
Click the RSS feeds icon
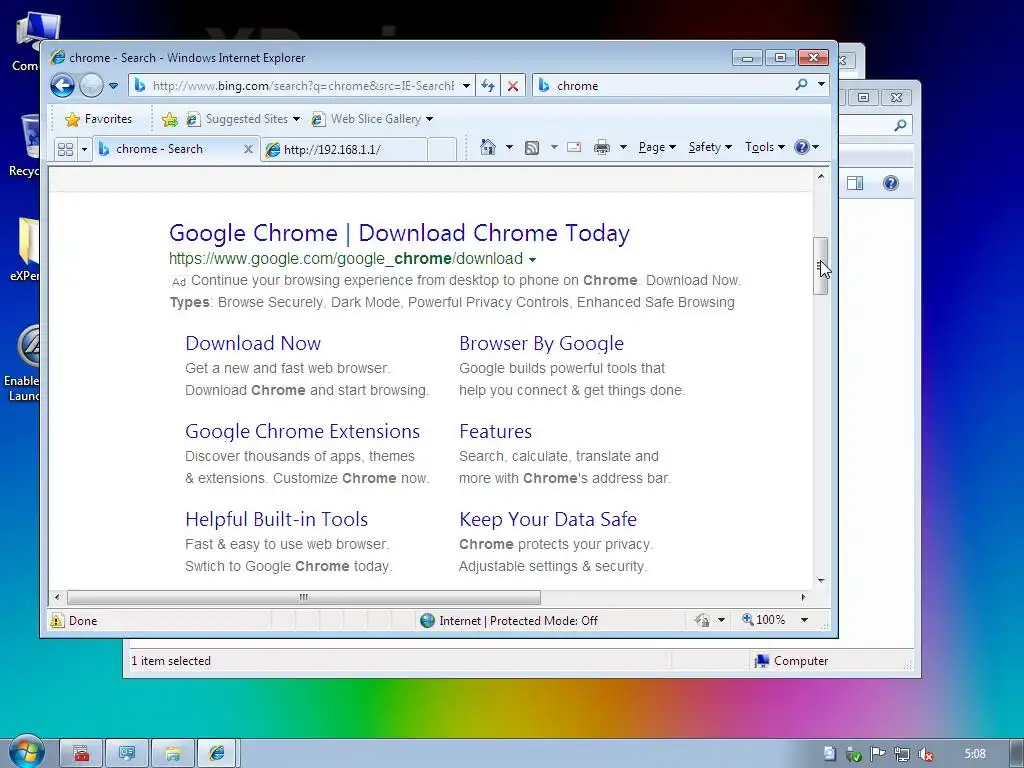(532, 148)
